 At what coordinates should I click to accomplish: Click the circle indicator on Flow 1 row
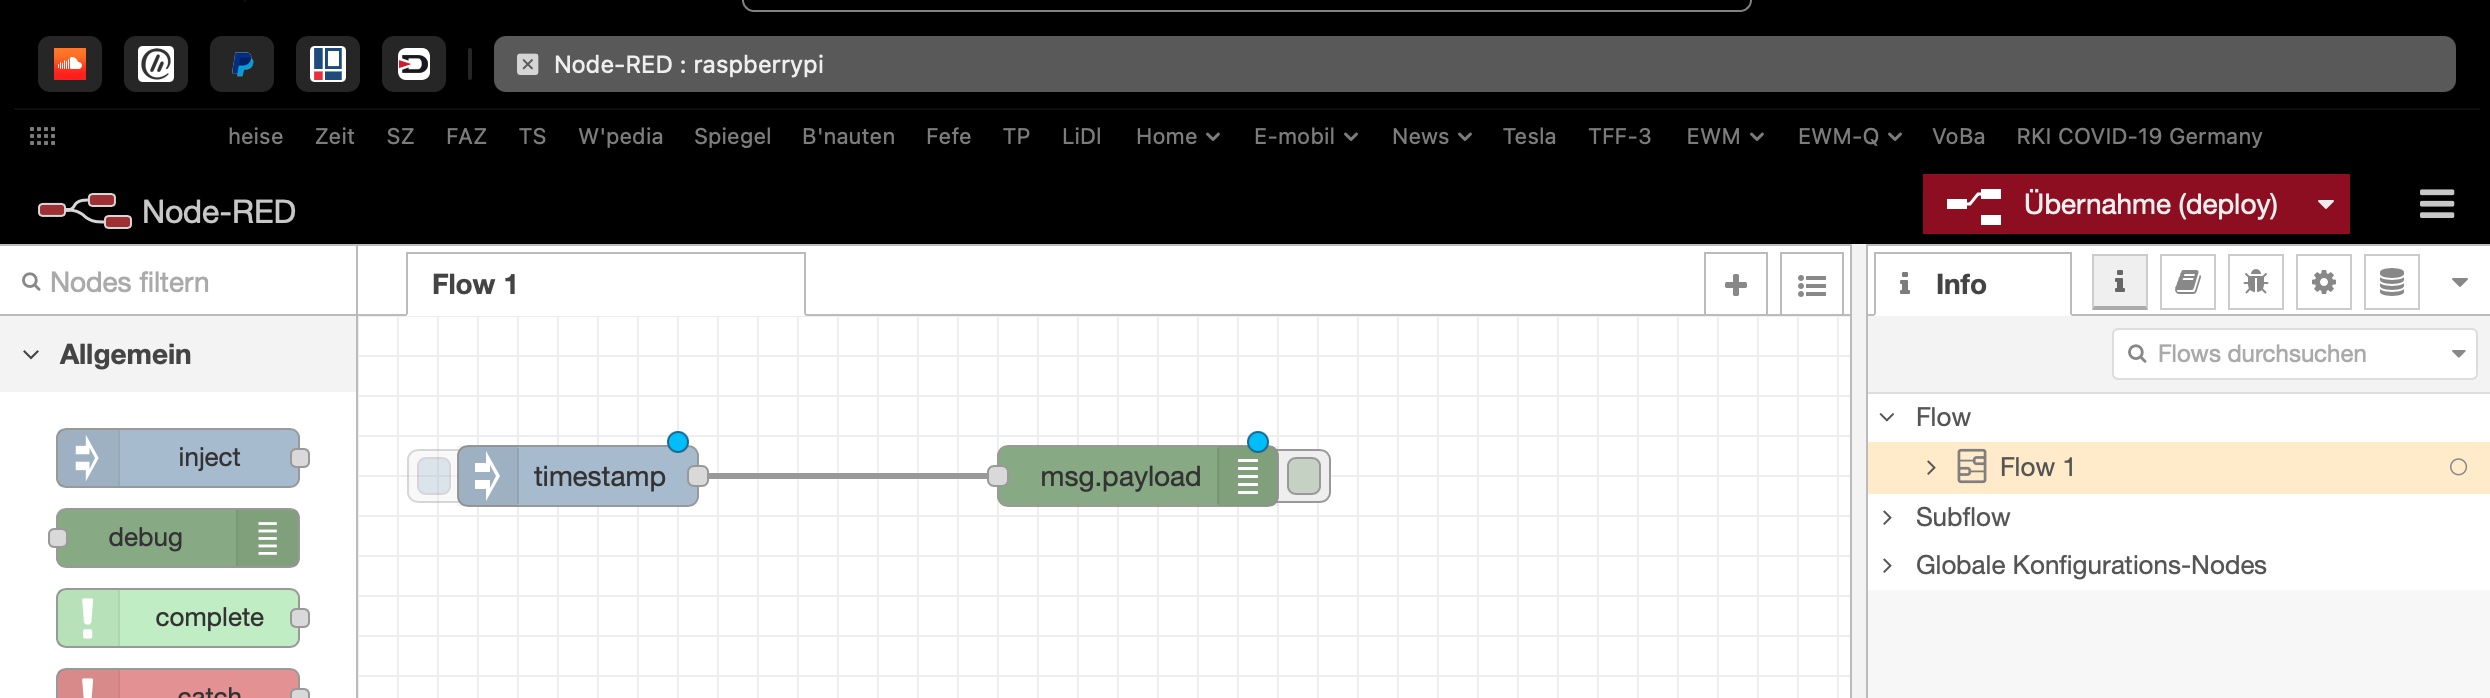[2458, 467]
